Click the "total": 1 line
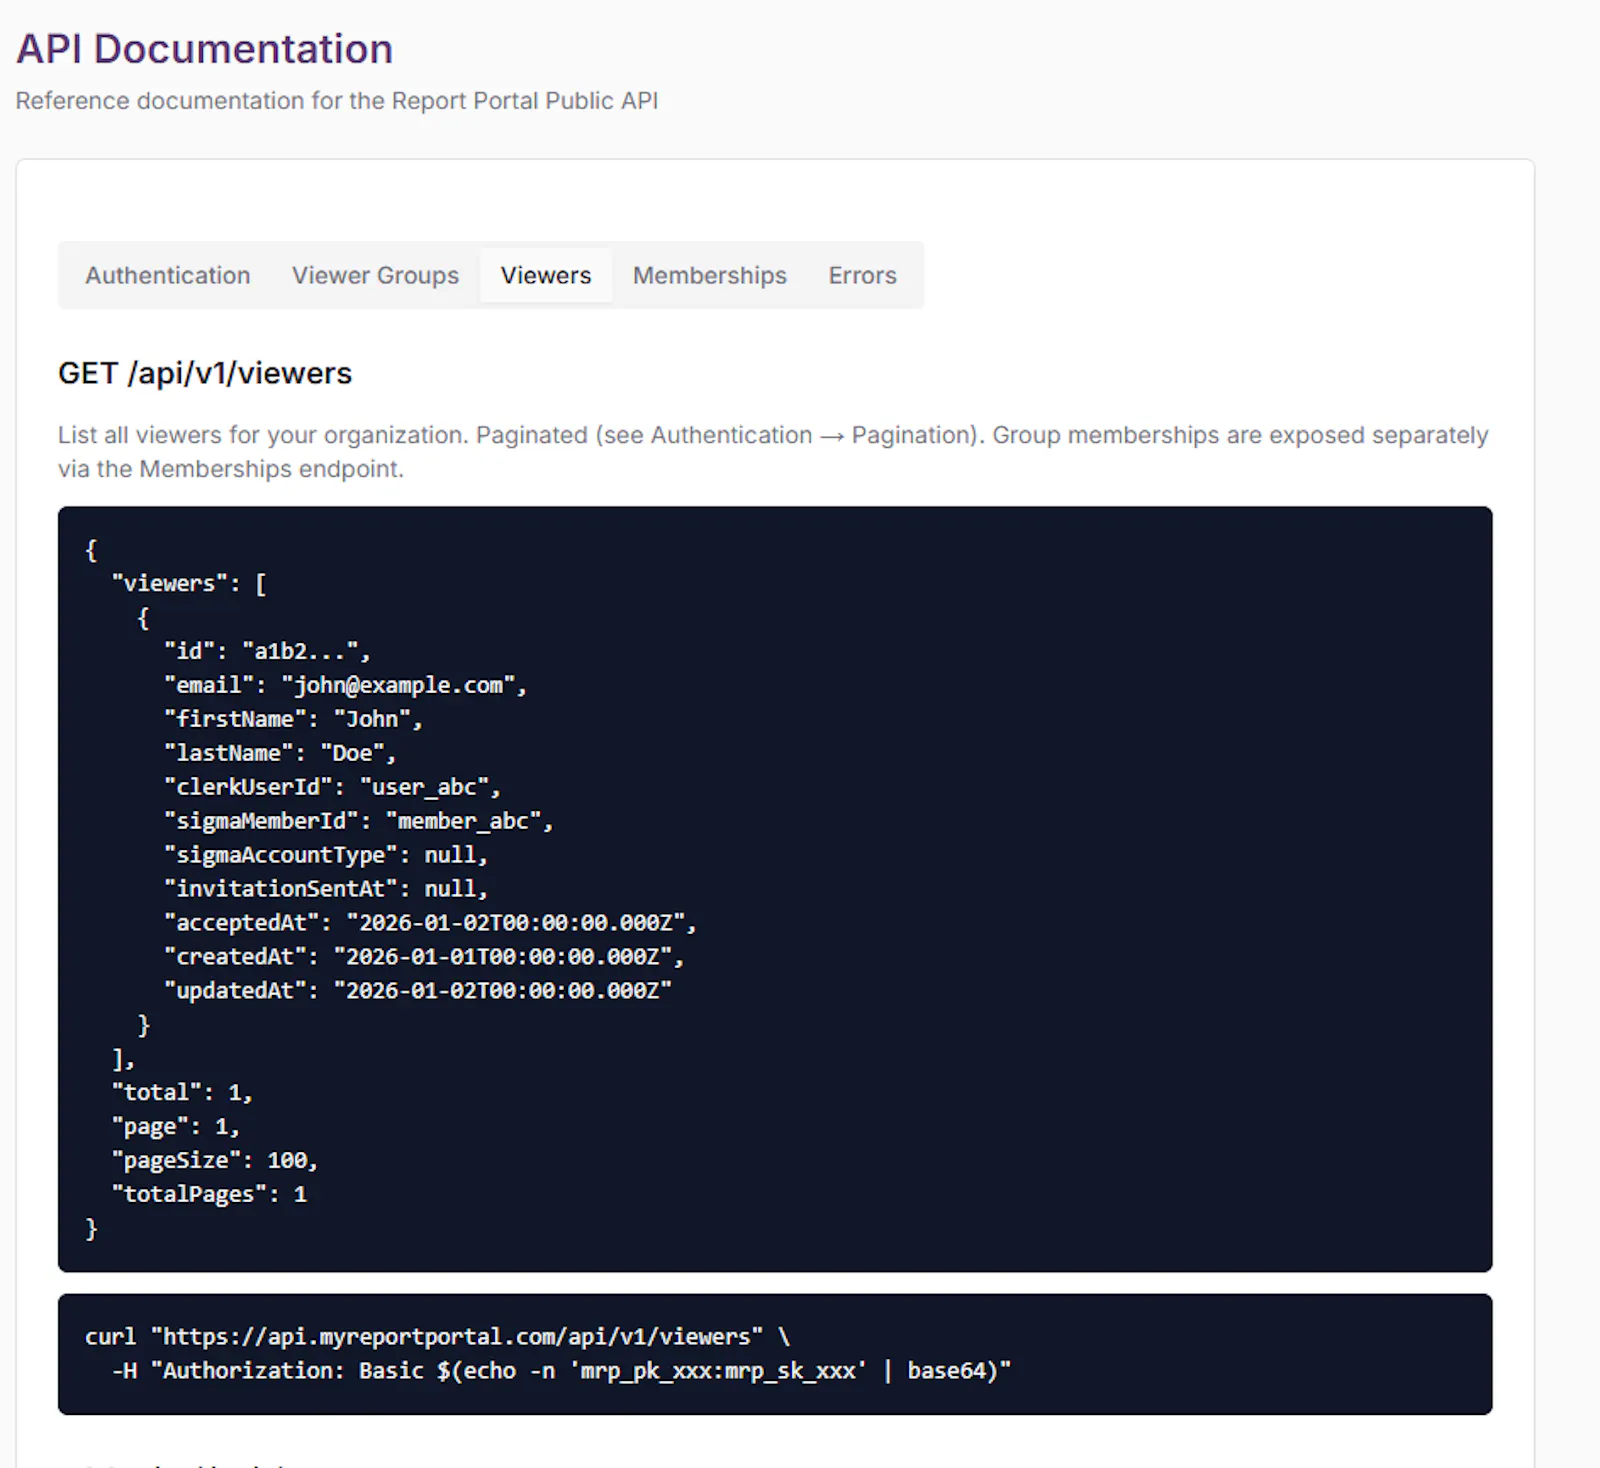Viewport: 1600px width, 1468px height. click(182, 1093)
